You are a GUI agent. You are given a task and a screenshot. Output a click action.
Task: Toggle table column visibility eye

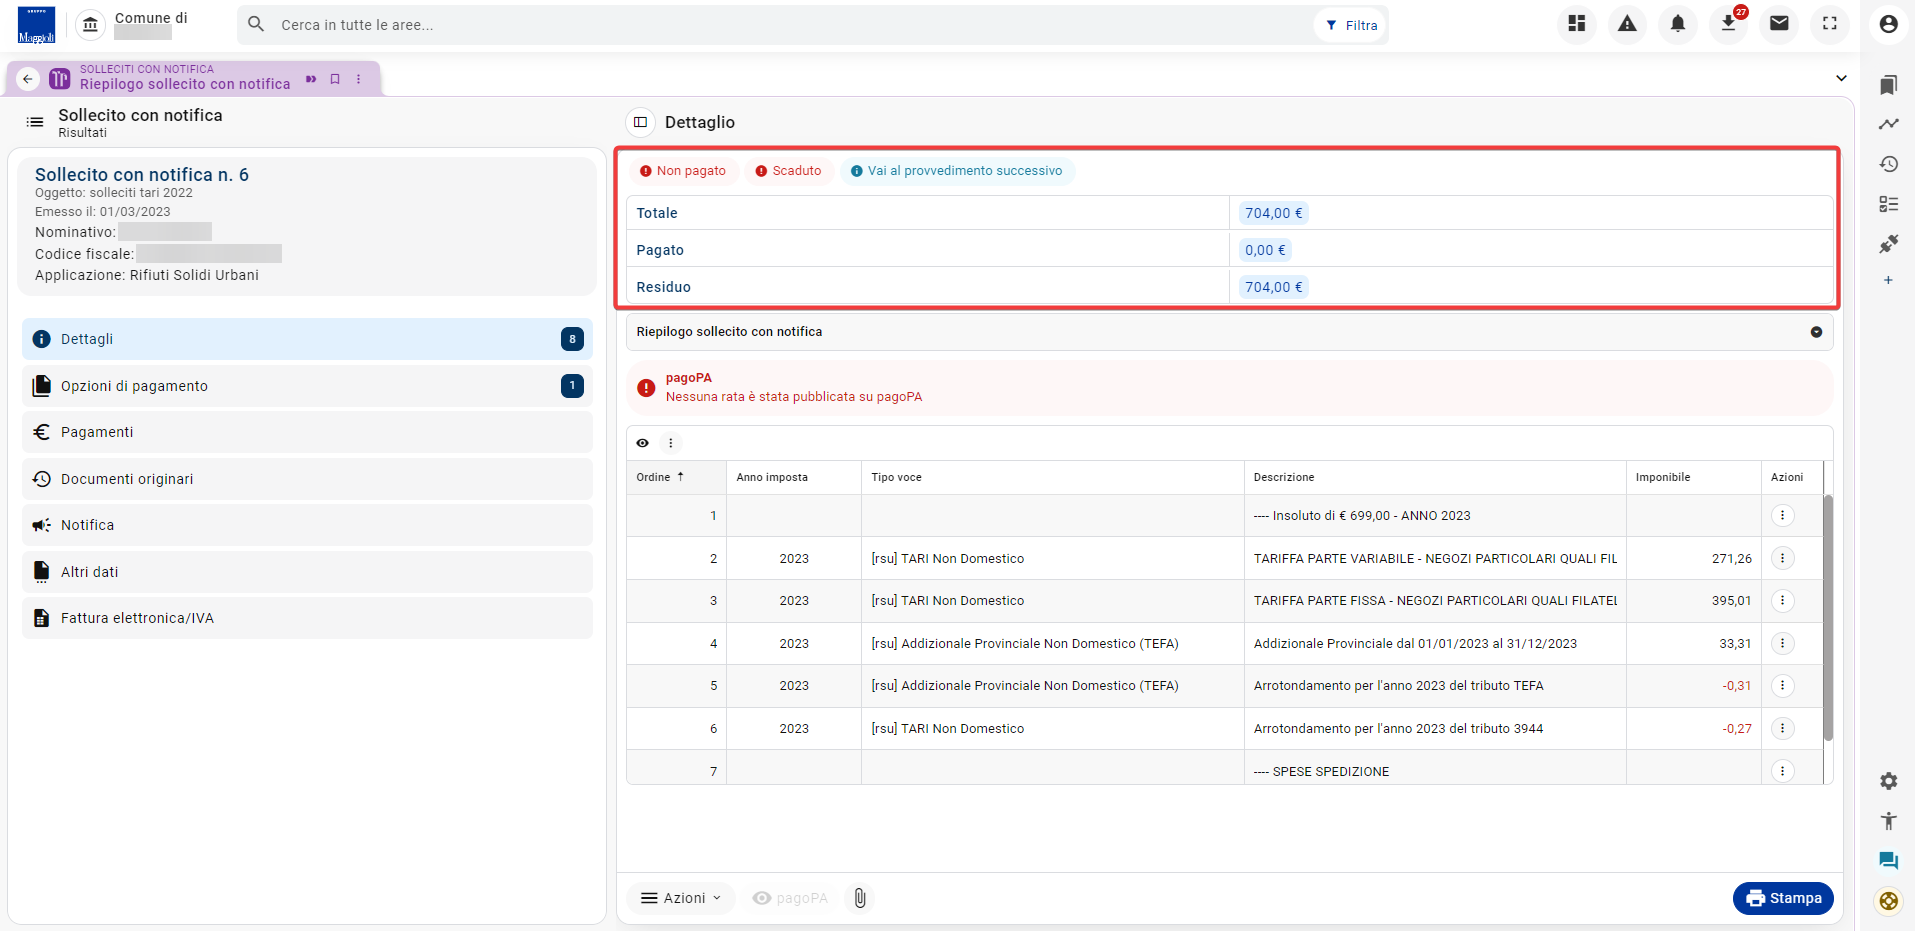pyautogui.click(x=643, y=443)
